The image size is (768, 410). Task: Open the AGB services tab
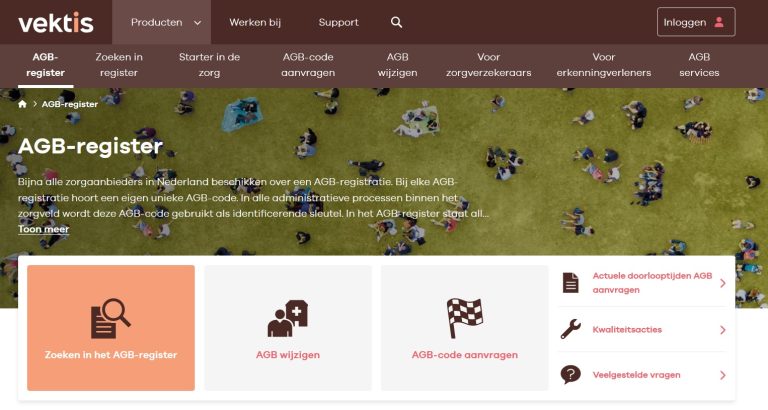pos(699,65)
